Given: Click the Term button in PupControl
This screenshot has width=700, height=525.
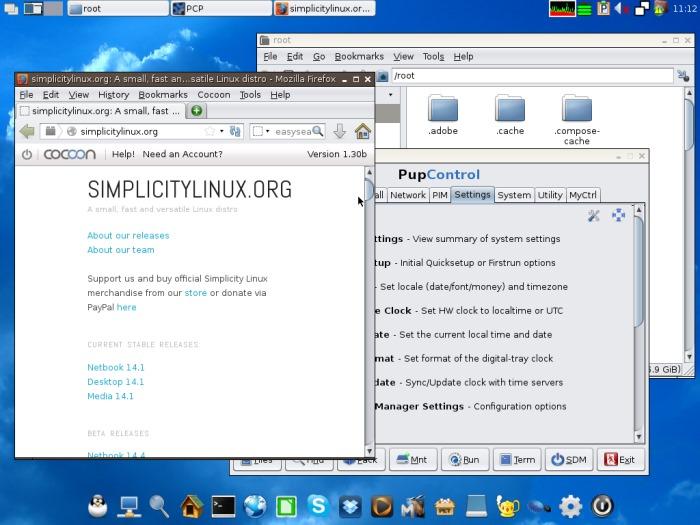Looking at the screenshot, I should coord(517,459).
